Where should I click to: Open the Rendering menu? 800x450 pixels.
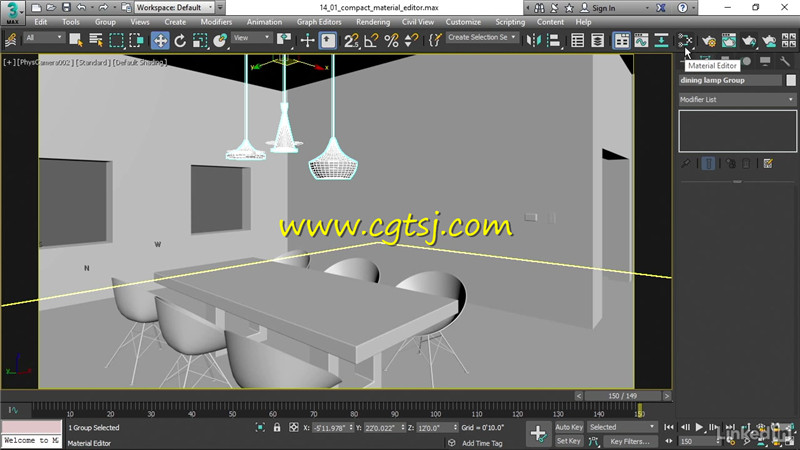tap(373, 22)
